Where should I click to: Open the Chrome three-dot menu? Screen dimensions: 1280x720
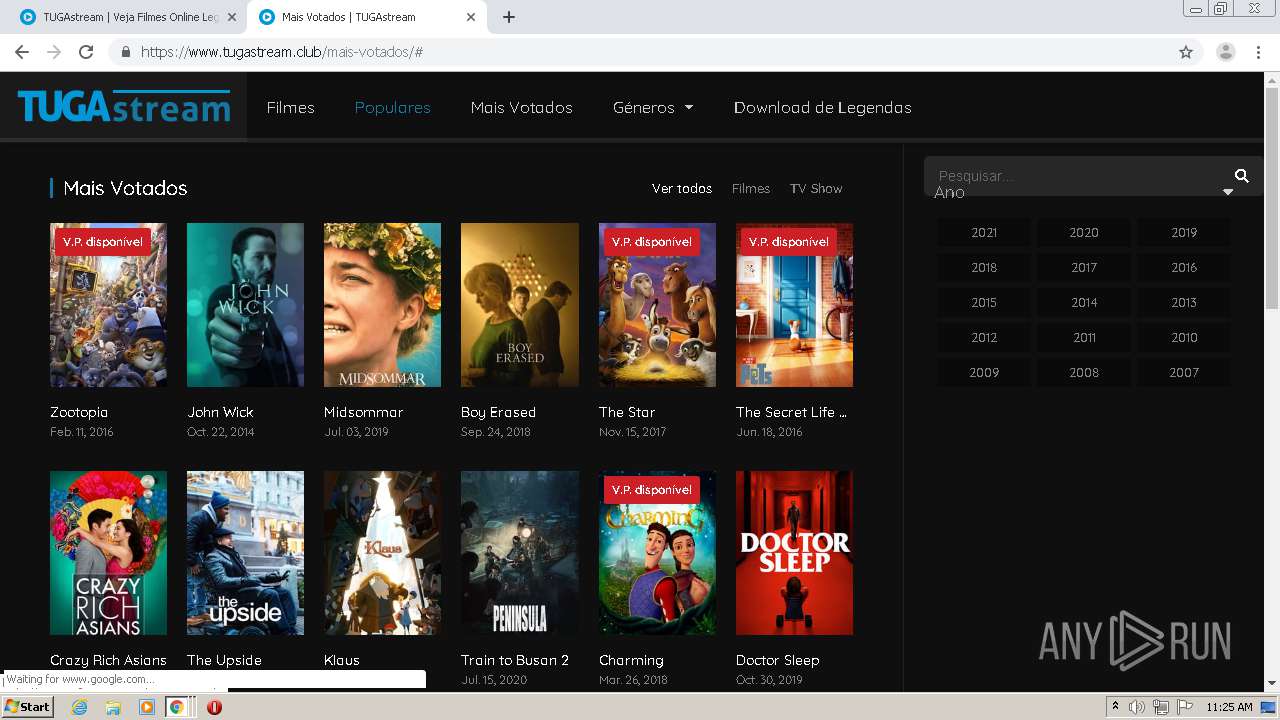tap(1259, 52)
